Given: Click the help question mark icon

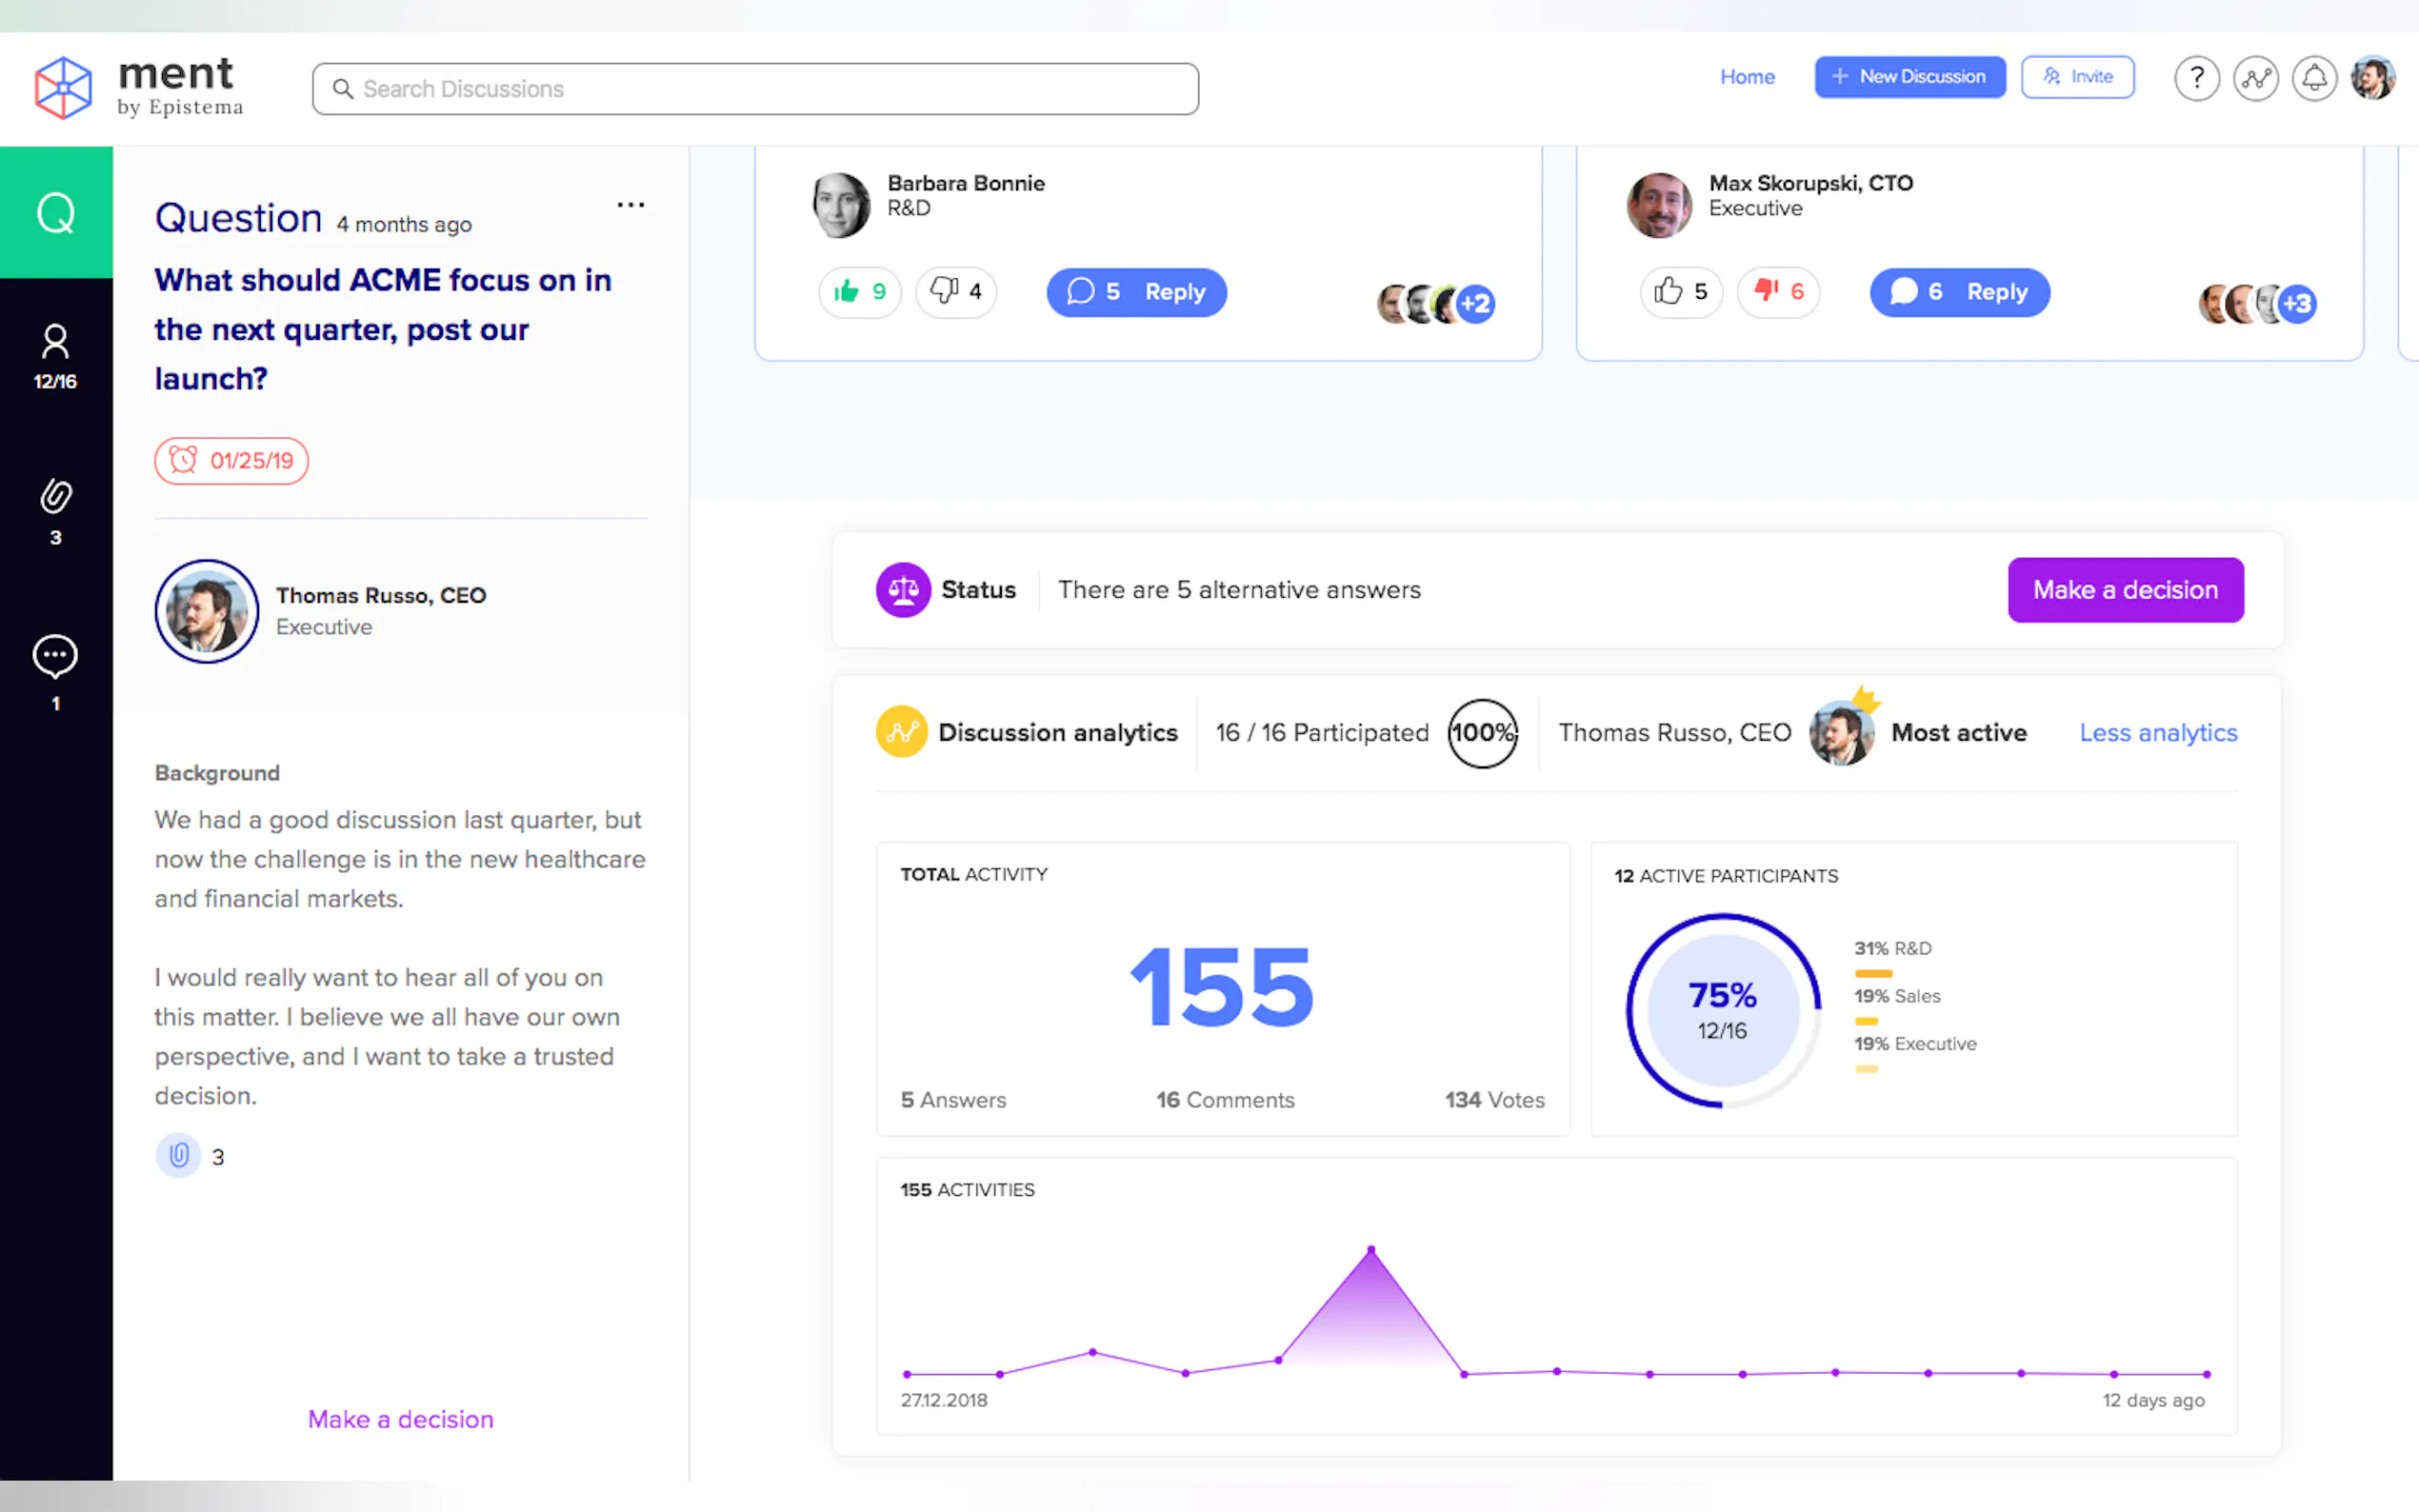Looking at the screenshot, I should click(2196, 78).
